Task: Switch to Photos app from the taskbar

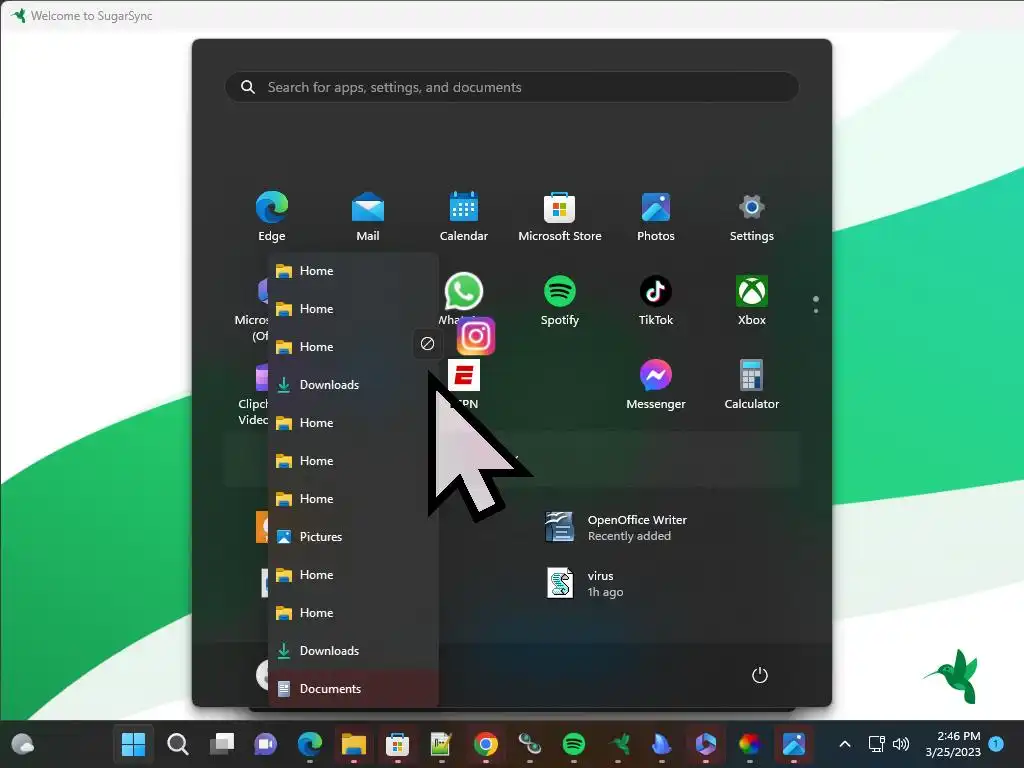Action: [793, 744]
